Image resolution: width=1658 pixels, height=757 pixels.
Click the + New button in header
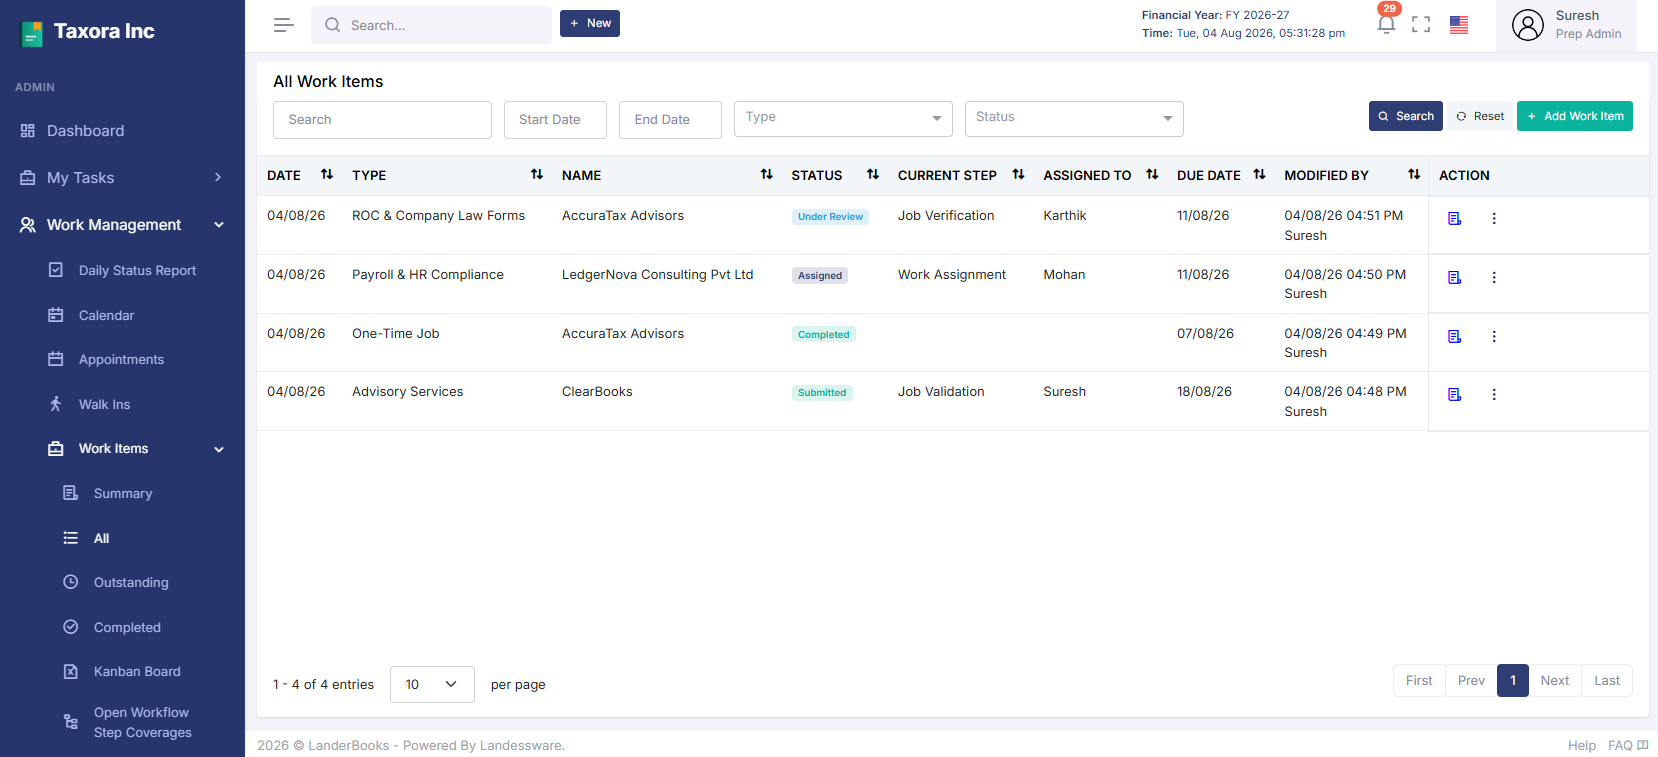pyautogui.click(x=590, y=23)
